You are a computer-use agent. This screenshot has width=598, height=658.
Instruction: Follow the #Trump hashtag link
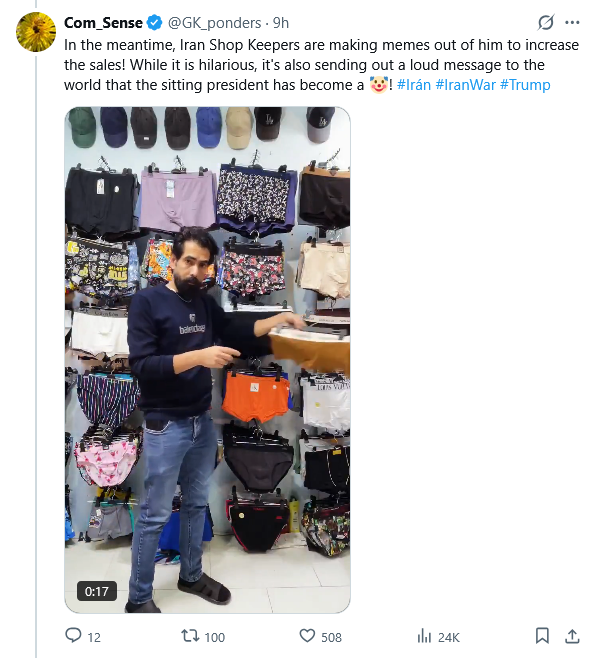[525, 85]
